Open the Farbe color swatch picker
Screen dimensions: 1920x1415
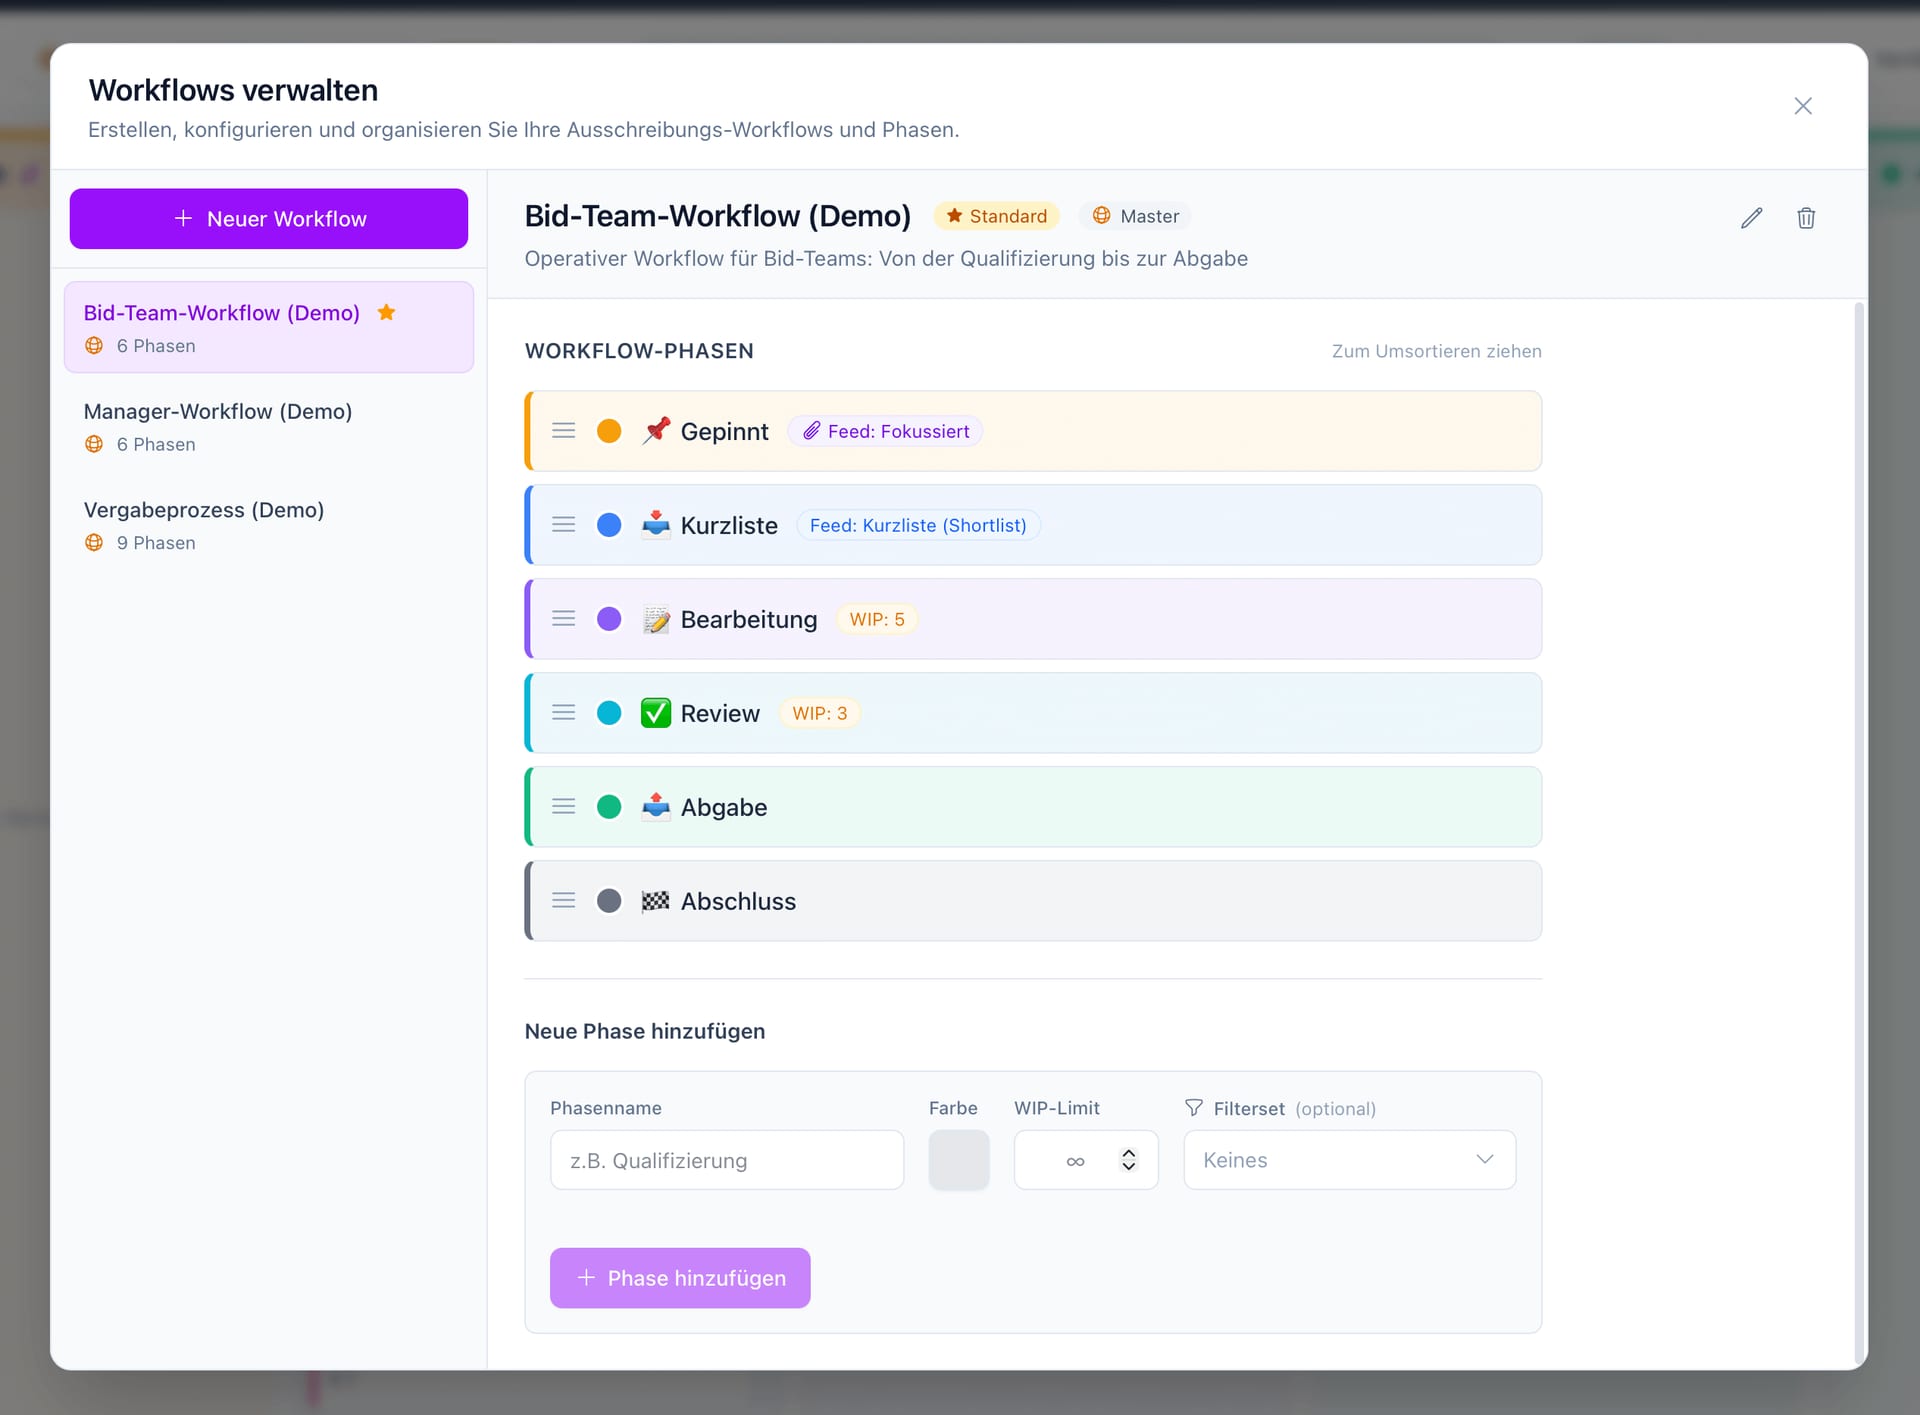959,1160
